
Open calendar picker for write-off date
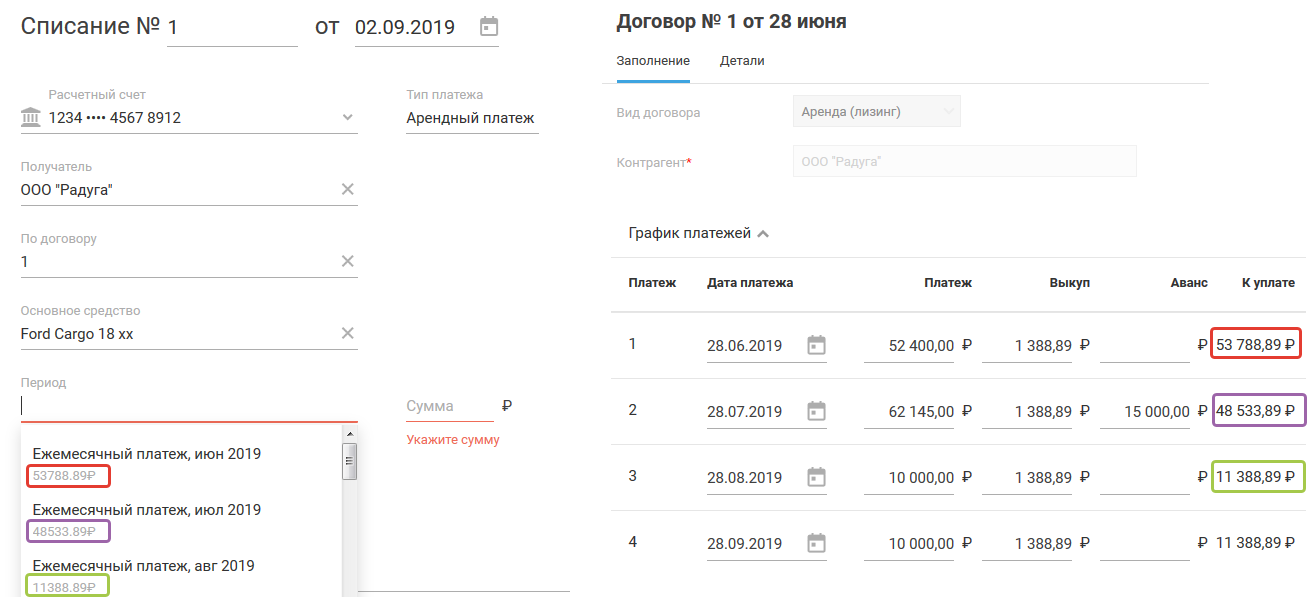[x=488, y=27]
